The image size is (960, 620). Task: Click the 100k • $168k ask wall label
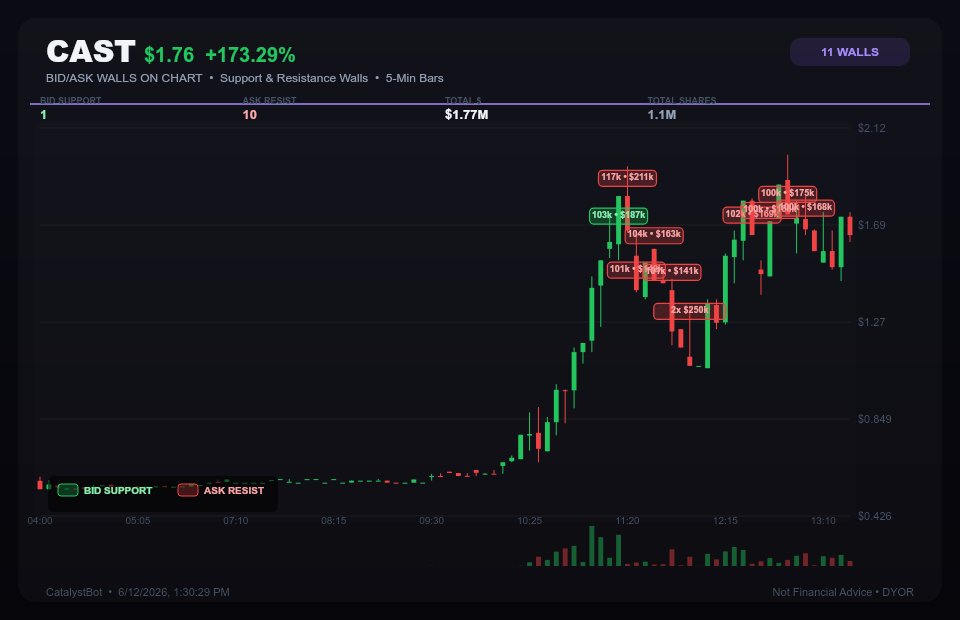pos(806,207)
